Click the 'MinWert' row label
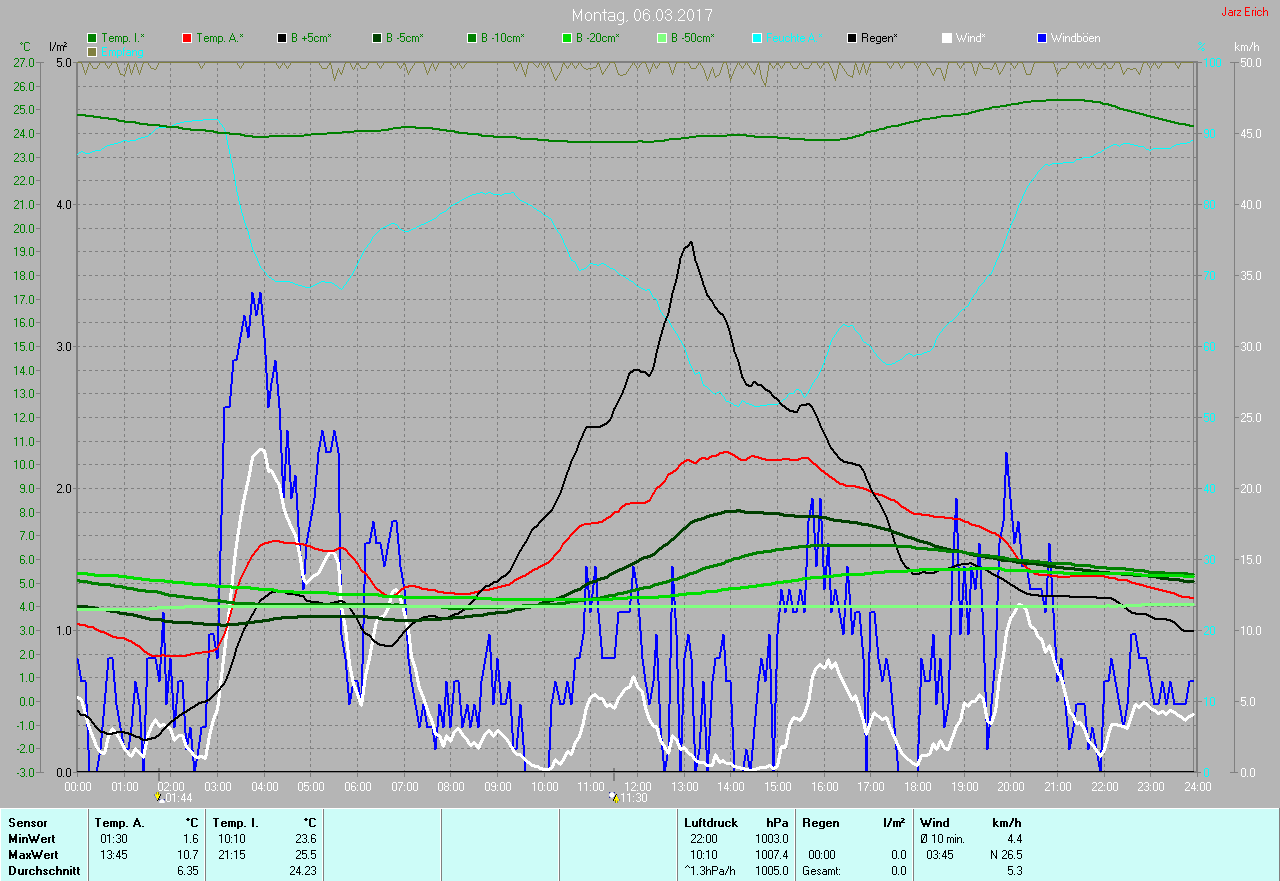 tap(30, 839)
